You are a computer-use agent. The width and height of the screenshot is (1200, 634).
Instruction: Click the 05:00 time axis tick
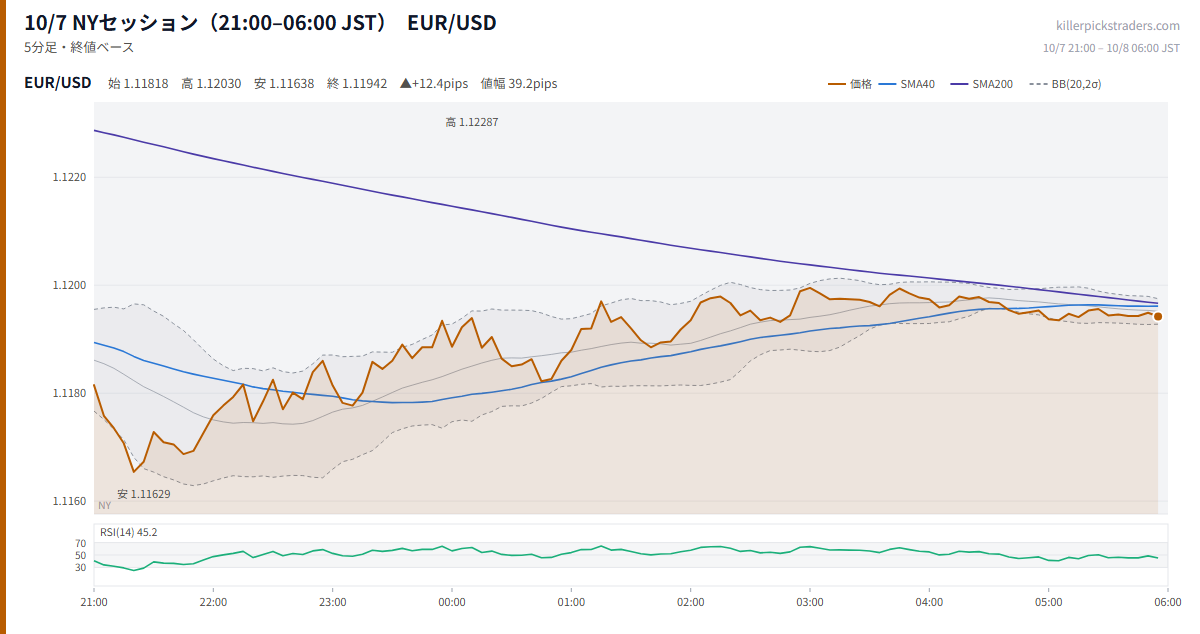click(1049, 603)
